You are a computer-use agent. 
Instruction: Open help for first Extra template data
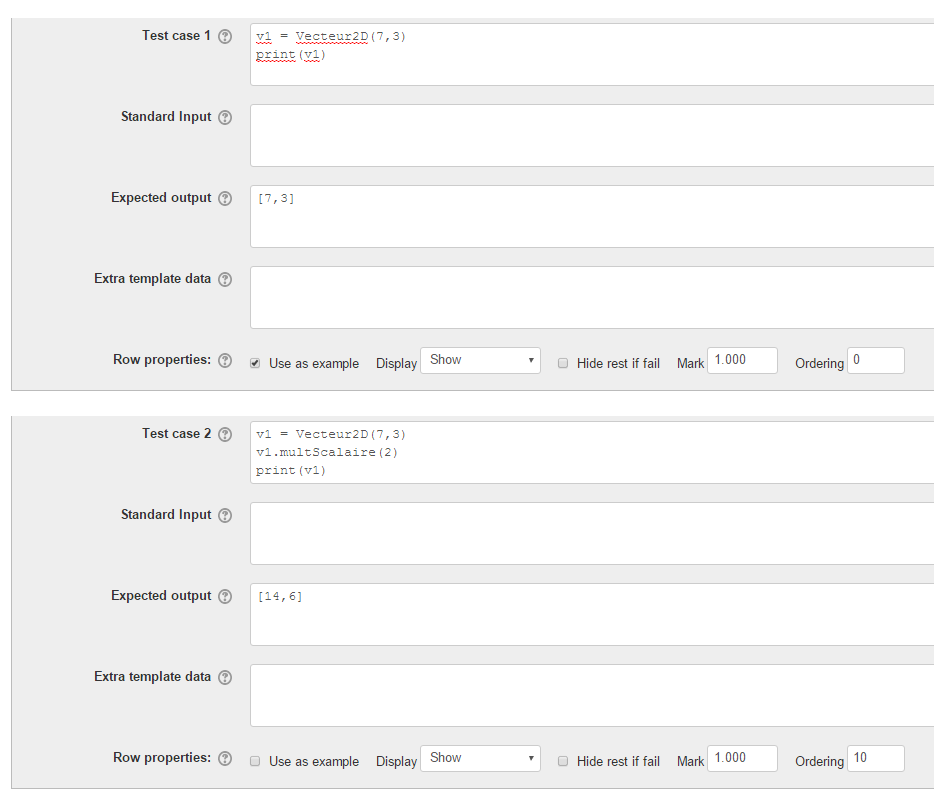point(225,279)
